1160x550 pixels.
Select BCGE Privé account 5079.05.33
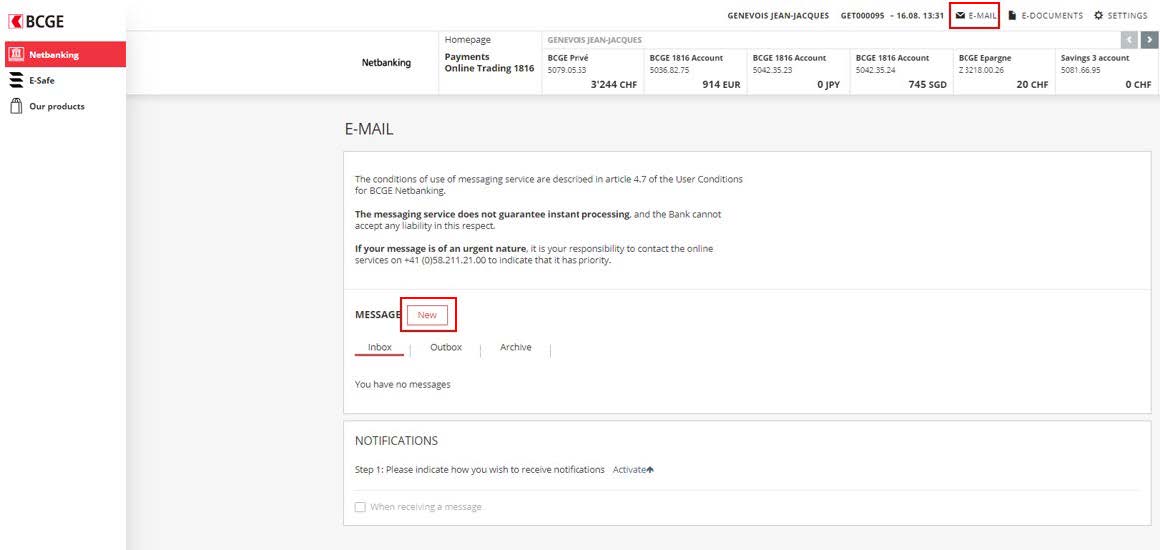click(x=593, y=71)
